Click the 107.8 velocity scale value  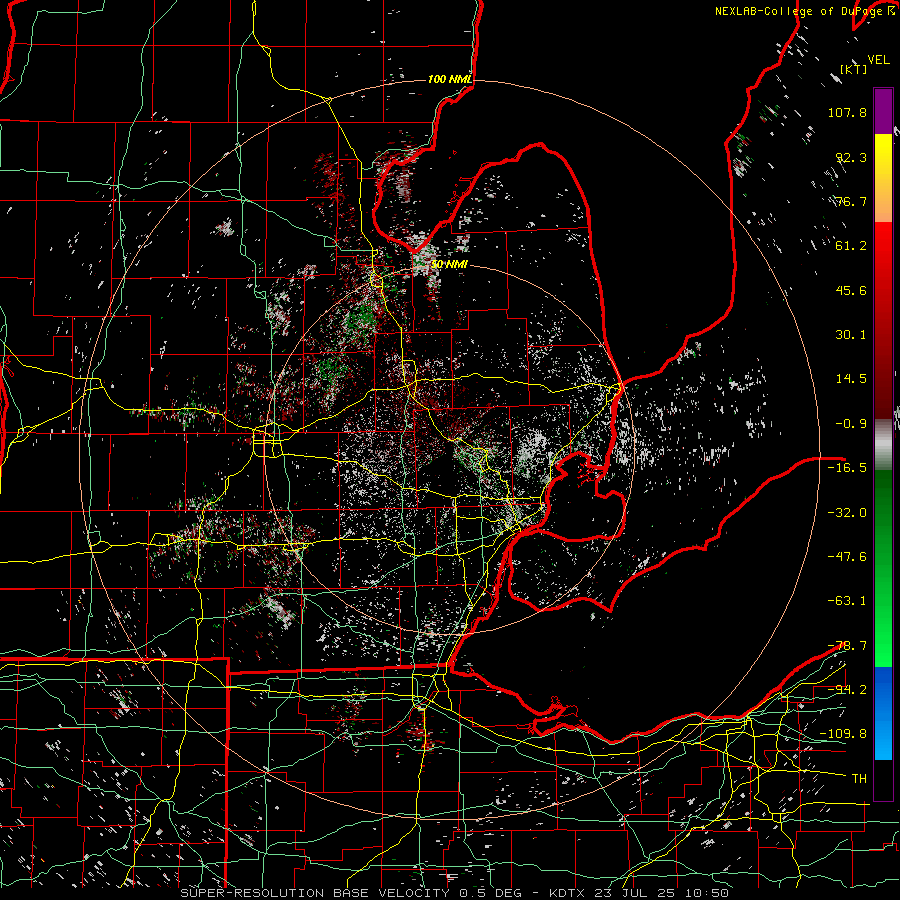pos(847,112)
